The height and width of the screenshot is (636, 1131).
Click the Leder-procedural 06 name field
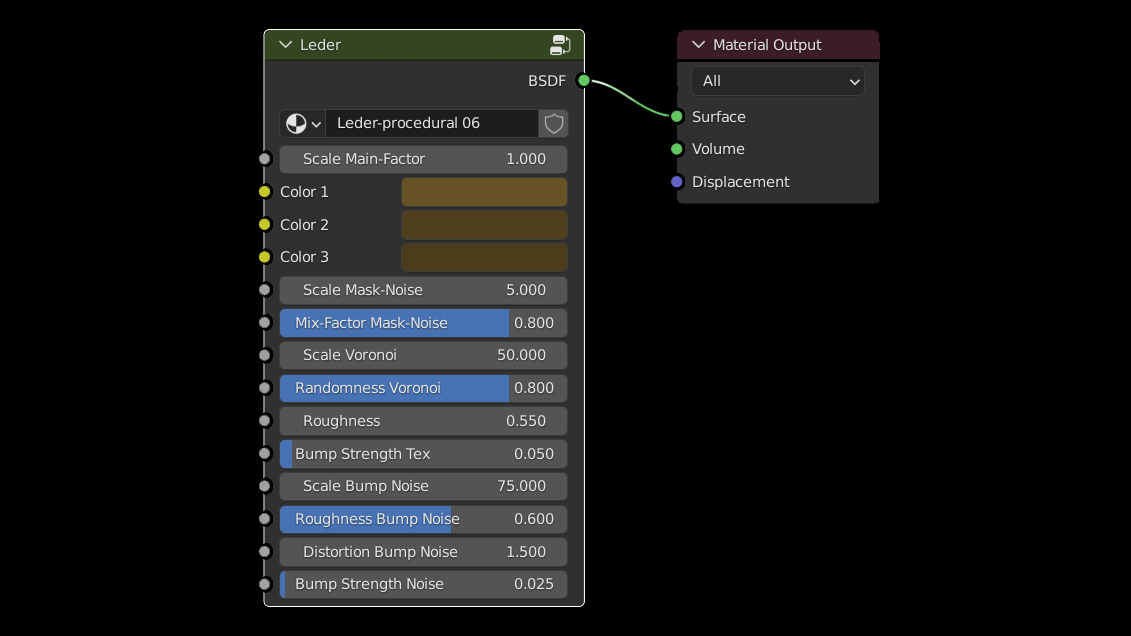430,124
